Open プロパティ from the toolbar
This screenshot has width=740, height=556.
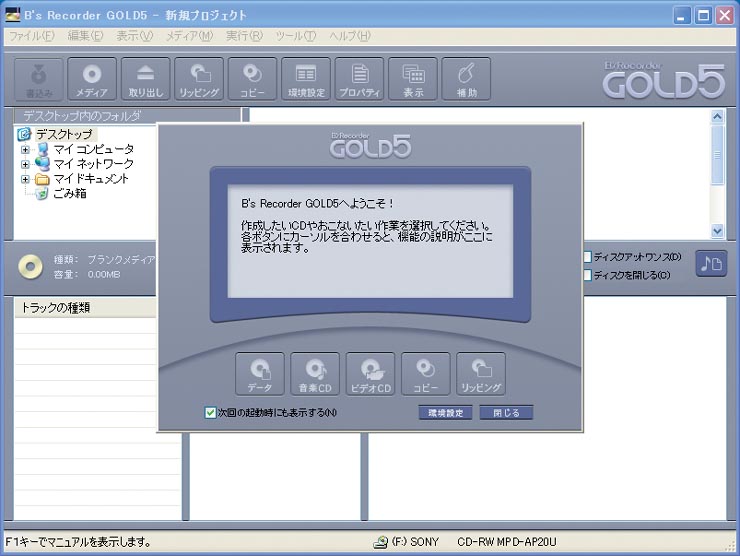[x=359, y=79]
